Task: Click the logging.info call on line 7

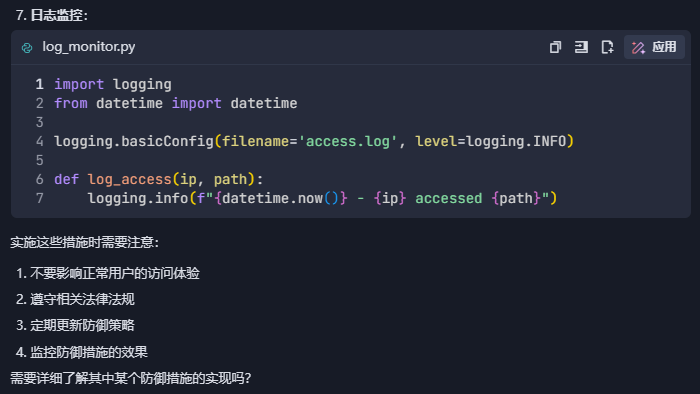Action: [138, 198]
